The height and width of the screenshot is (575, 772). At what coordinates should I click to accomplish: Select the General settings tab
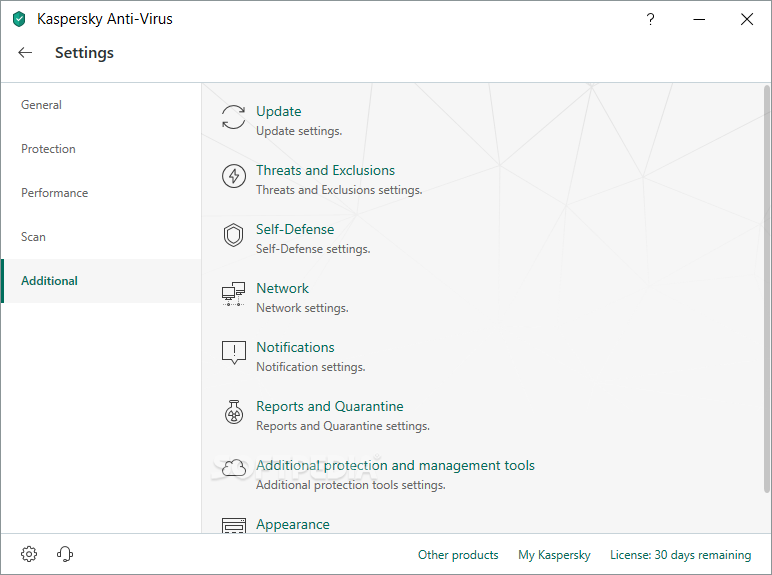coord(101,105)
